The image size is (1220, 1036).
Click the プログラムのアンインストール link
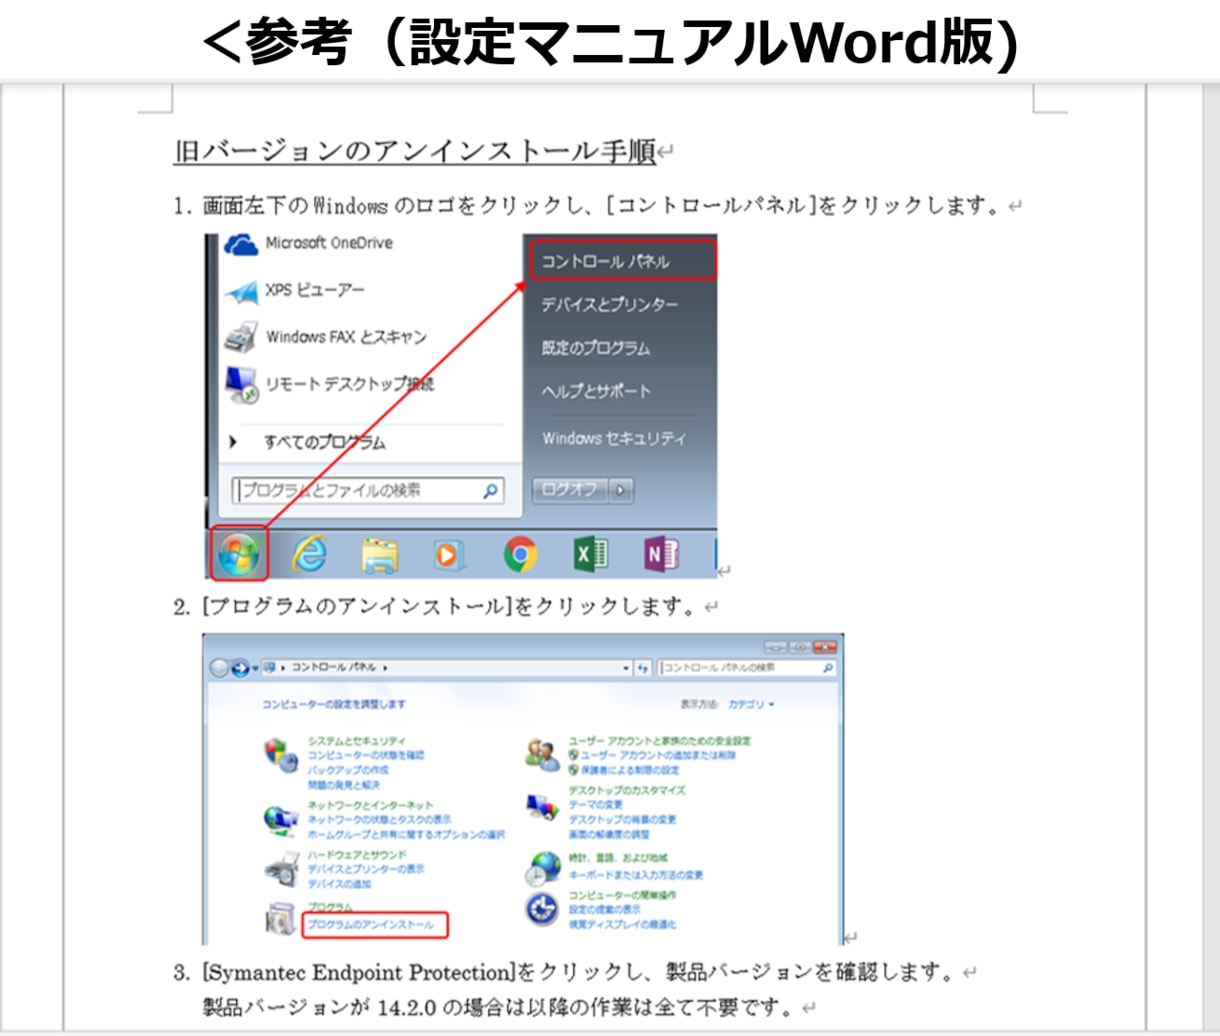click(371, 925)
